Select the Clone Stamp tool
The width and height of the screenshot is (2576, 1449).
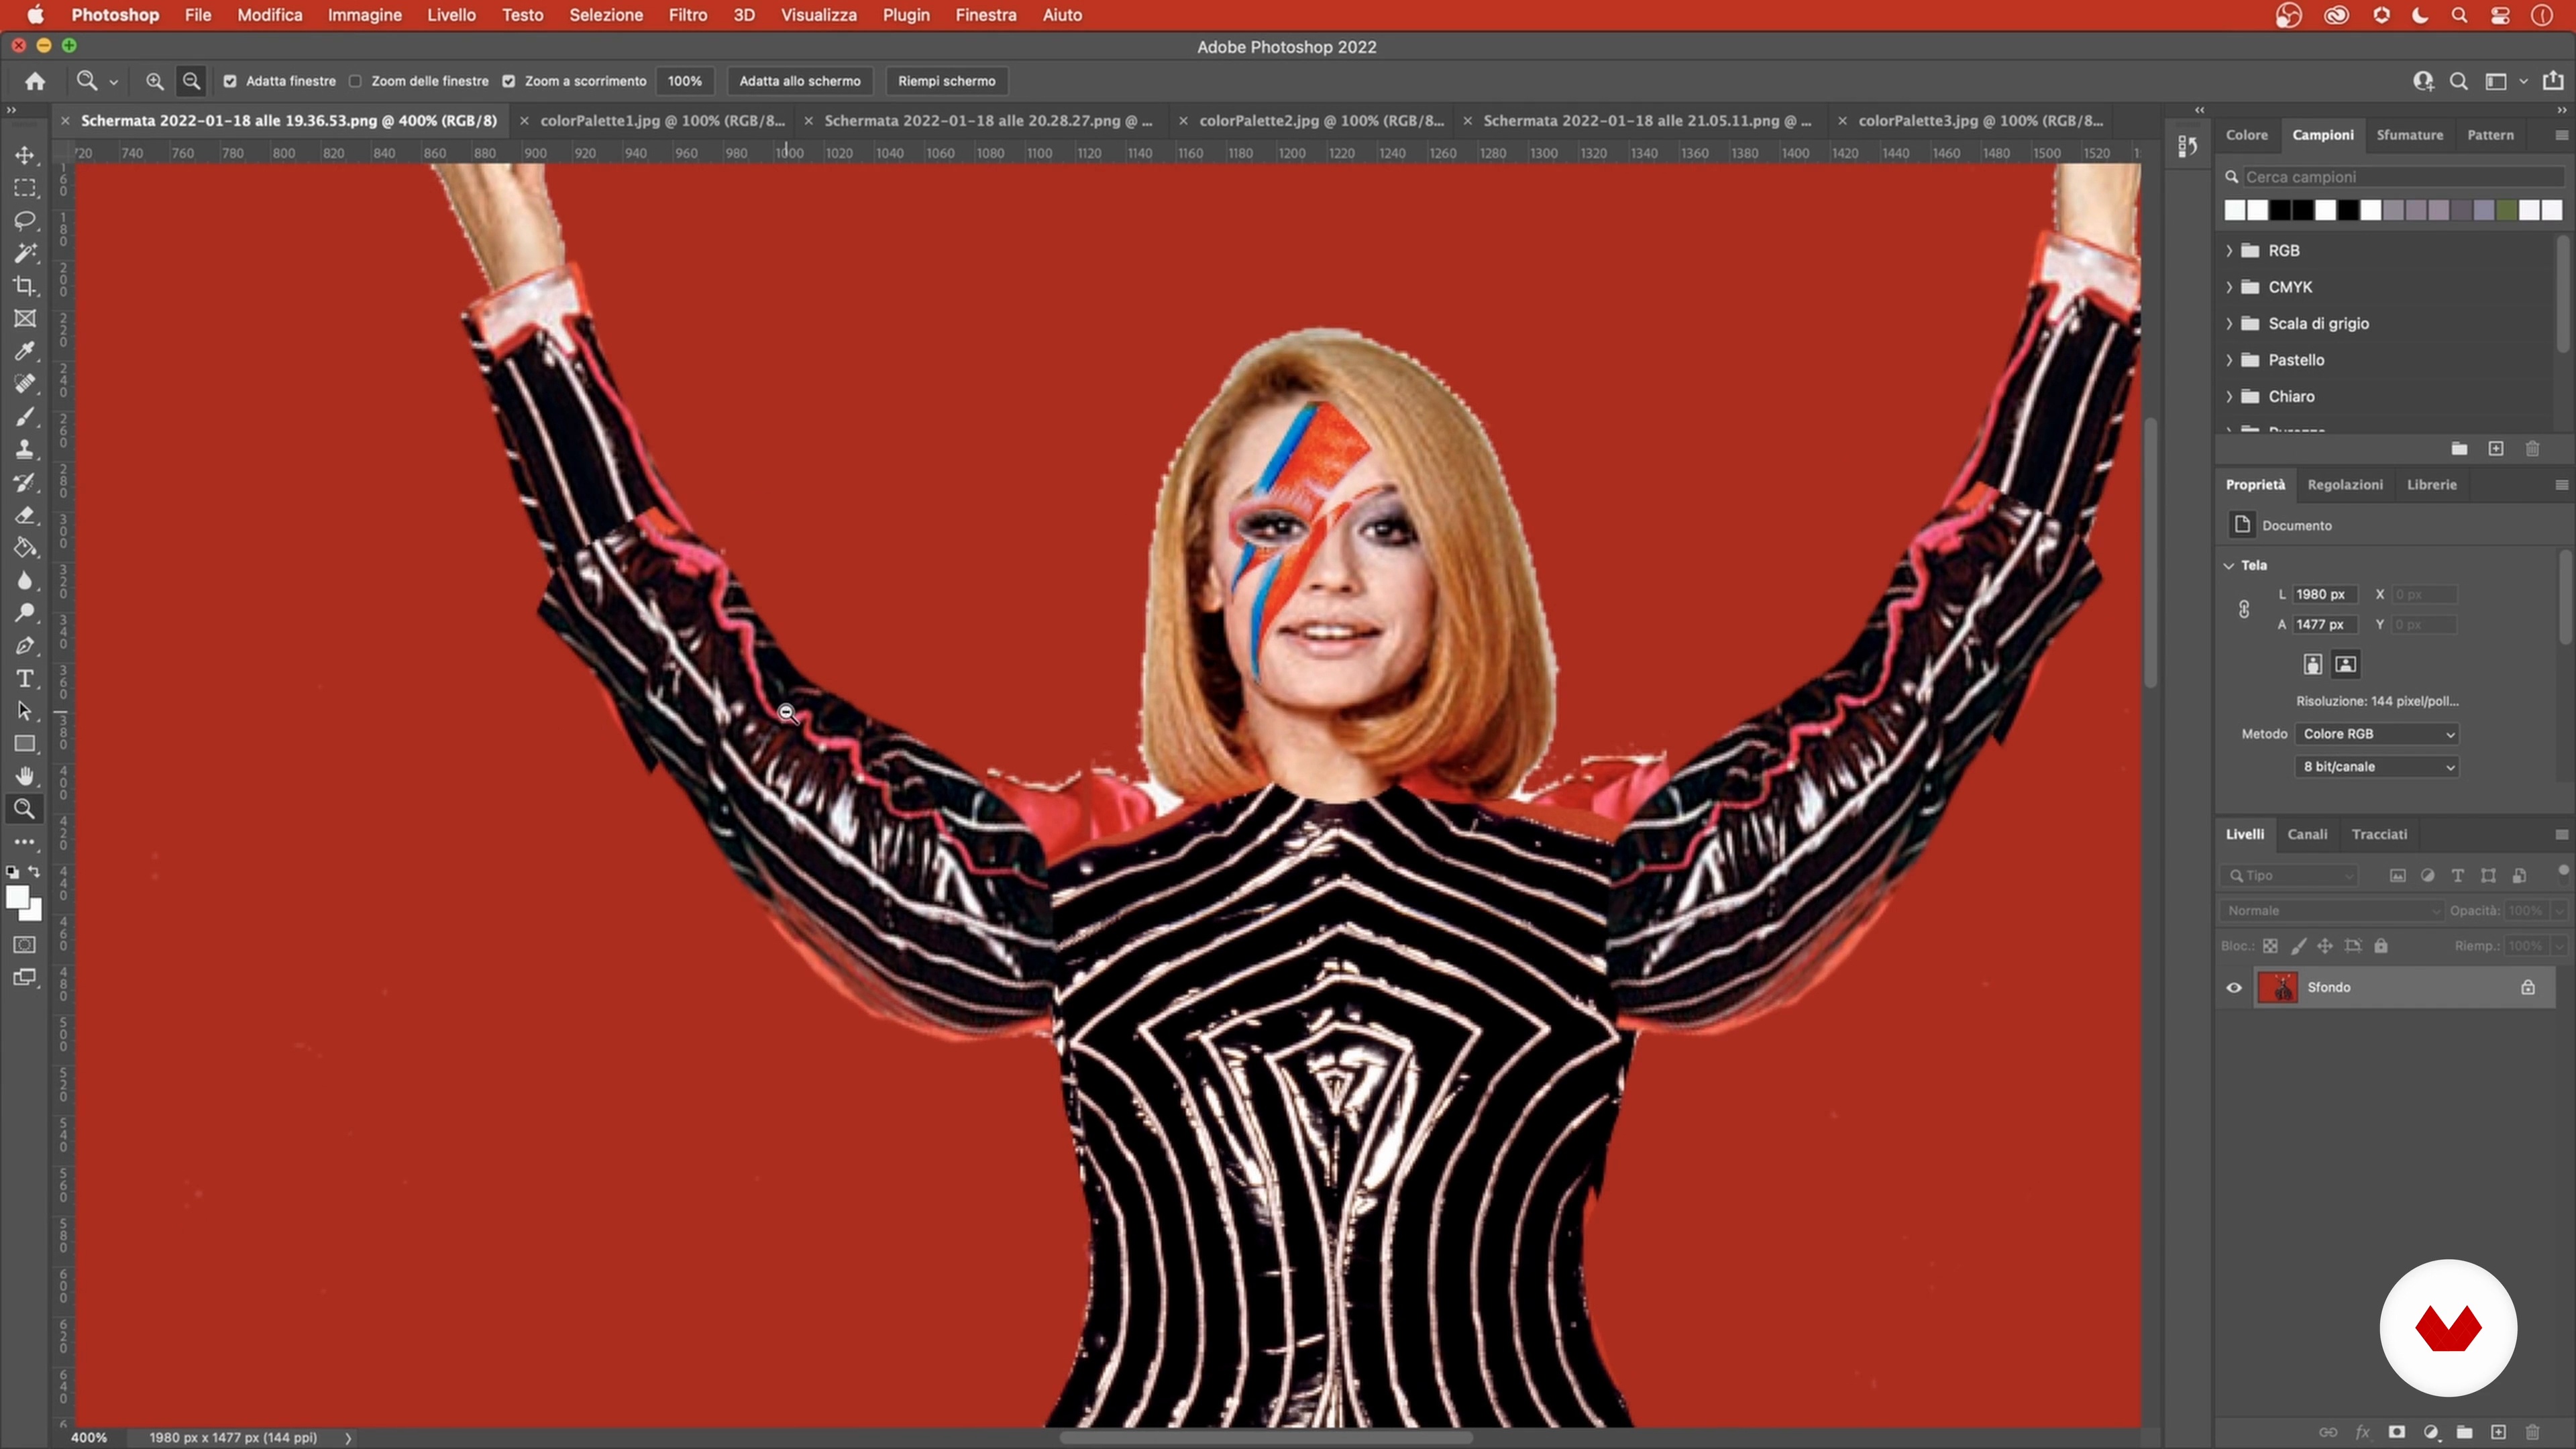[x=25, y=449]
